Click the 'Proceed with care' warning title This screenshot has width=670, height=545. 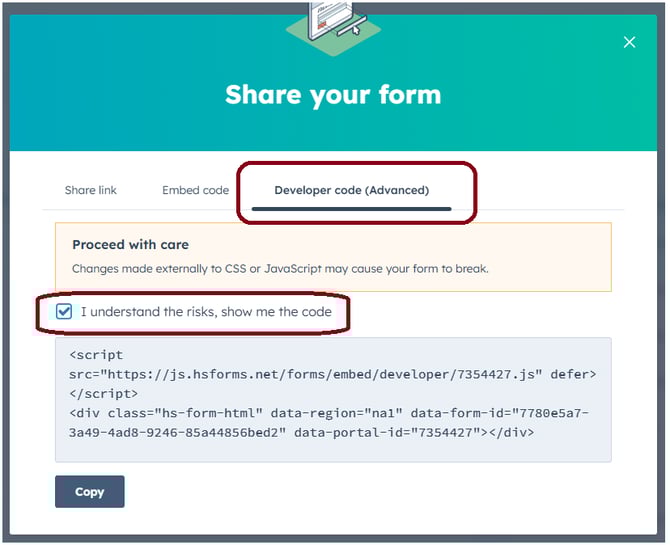130,244
